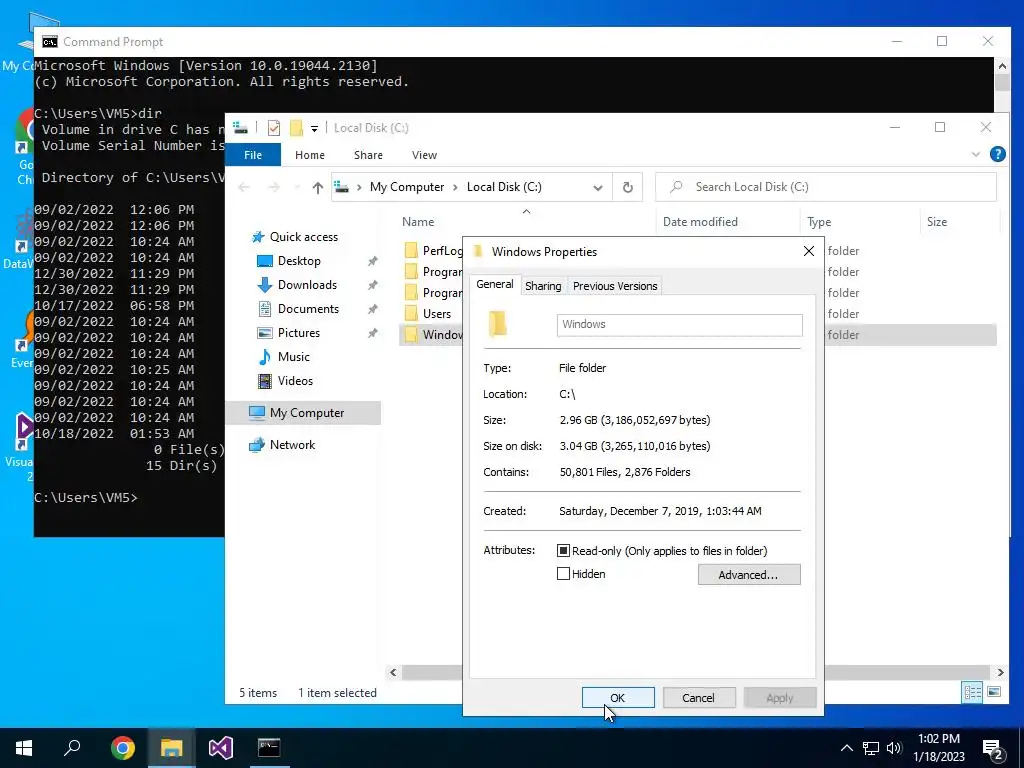1024x768 pixels.
Task: Click the greyed Apply button
Action: coord(780,697)
